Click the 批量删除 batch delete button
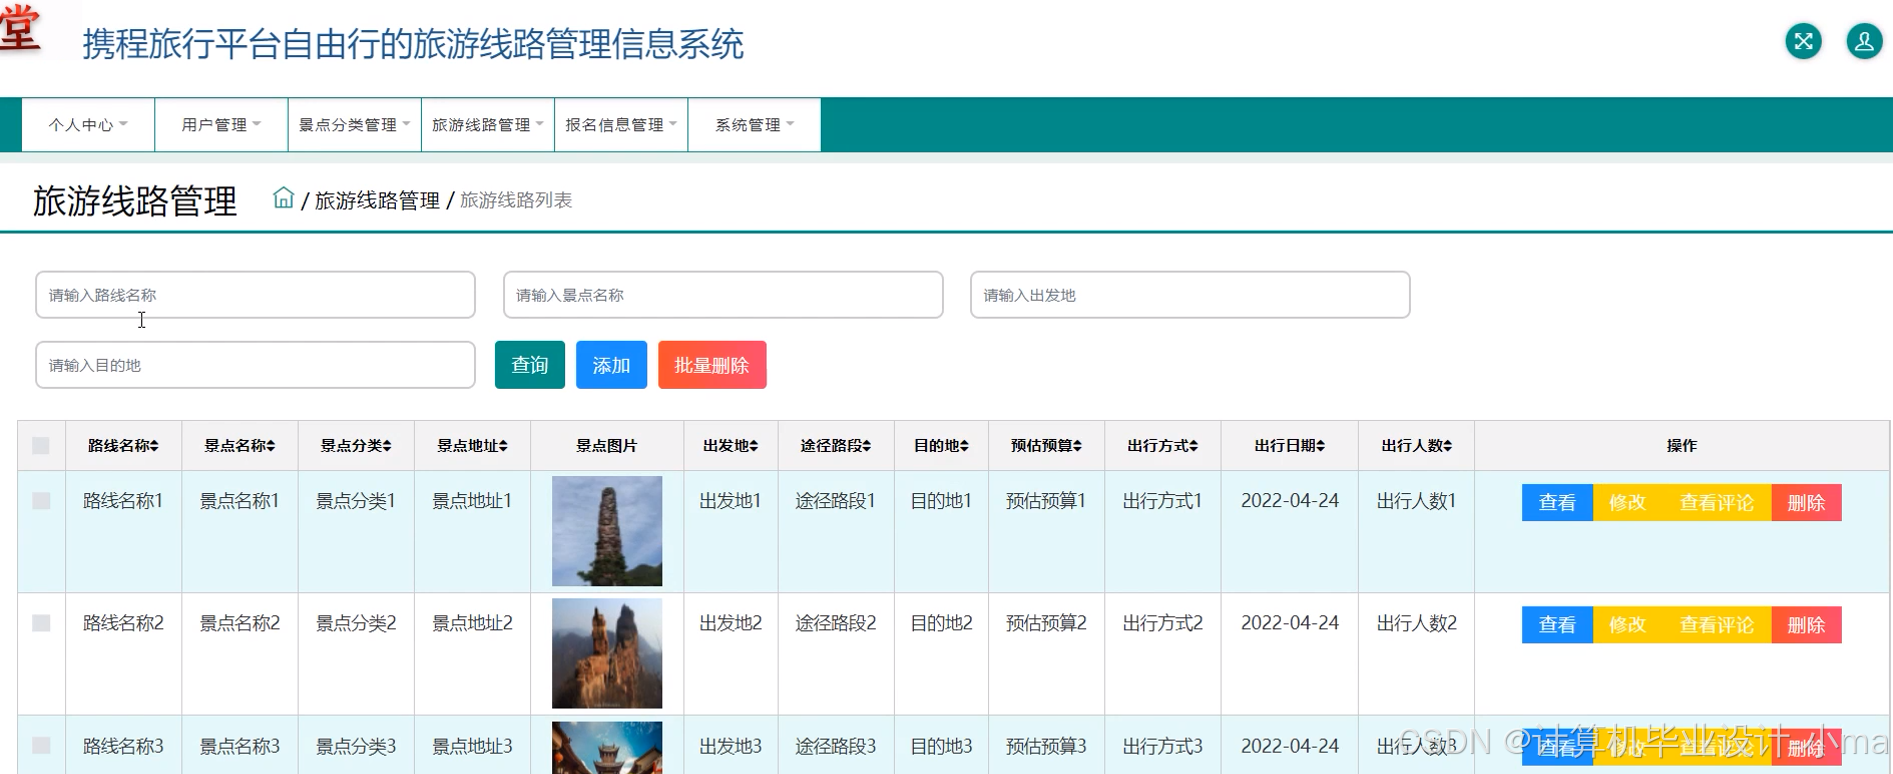The width and height of the screenshot is (1893, 774). coord(712,365)
